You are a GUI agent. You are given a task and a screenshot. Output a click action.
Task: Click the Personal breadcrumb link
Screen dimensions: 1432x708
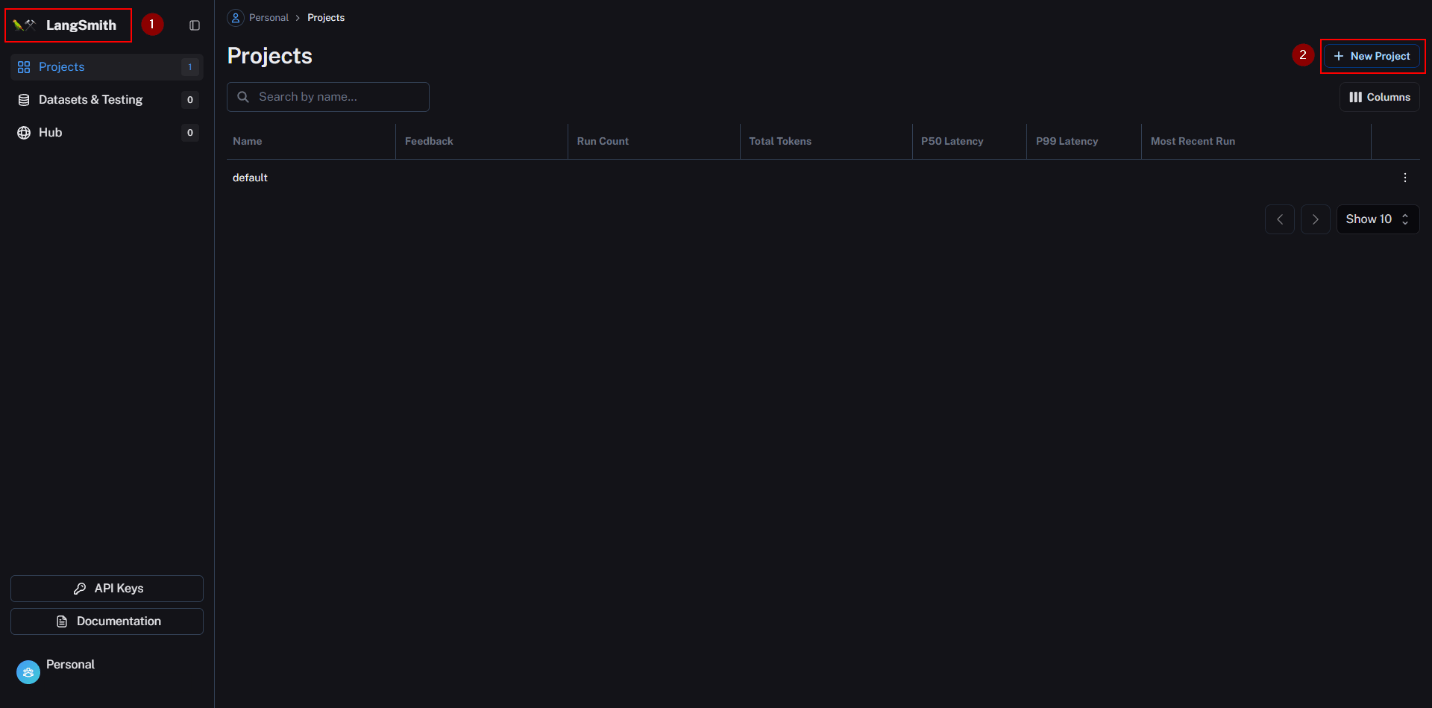point(268,18)
